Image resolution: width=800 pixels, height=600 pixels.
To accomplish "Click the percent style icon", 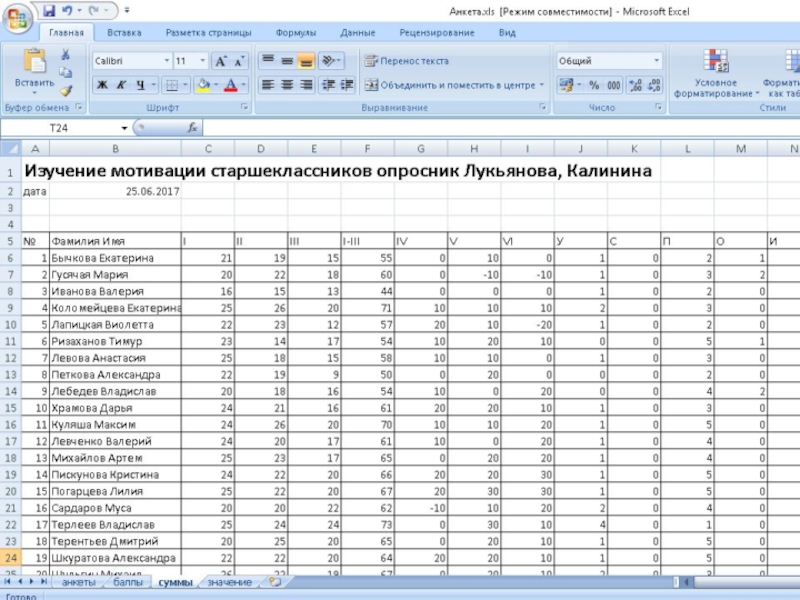I will tap(594, 86).
